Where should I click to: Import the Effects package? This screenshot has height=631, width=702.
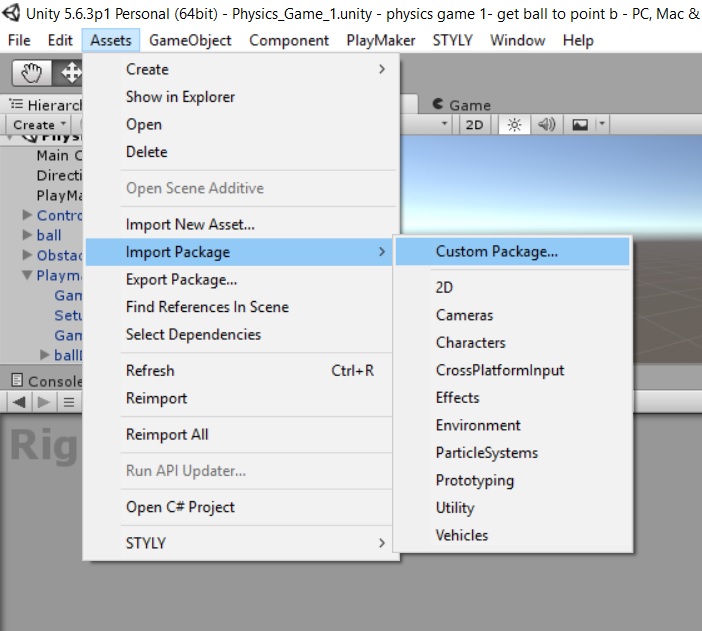tap(513, 398)
